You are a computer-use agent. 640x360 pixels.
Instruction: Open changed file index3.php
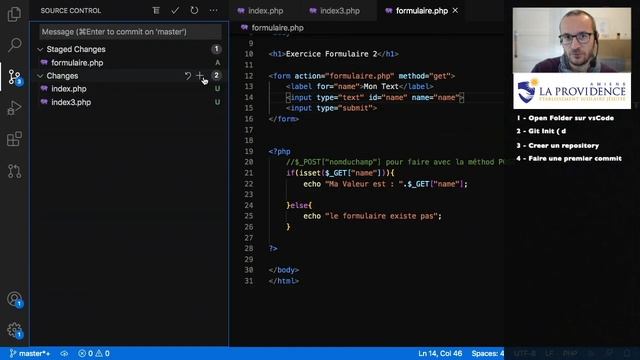(71, 102)
